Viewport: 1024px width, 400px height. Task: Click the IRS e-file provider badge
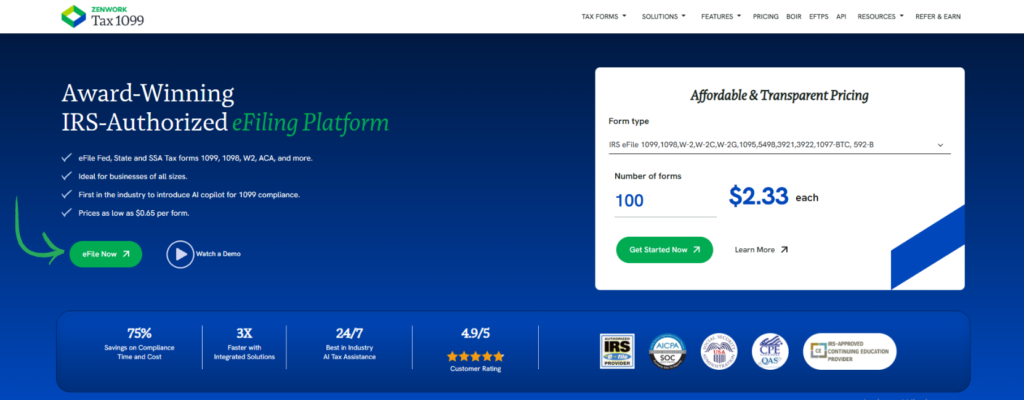617,351
